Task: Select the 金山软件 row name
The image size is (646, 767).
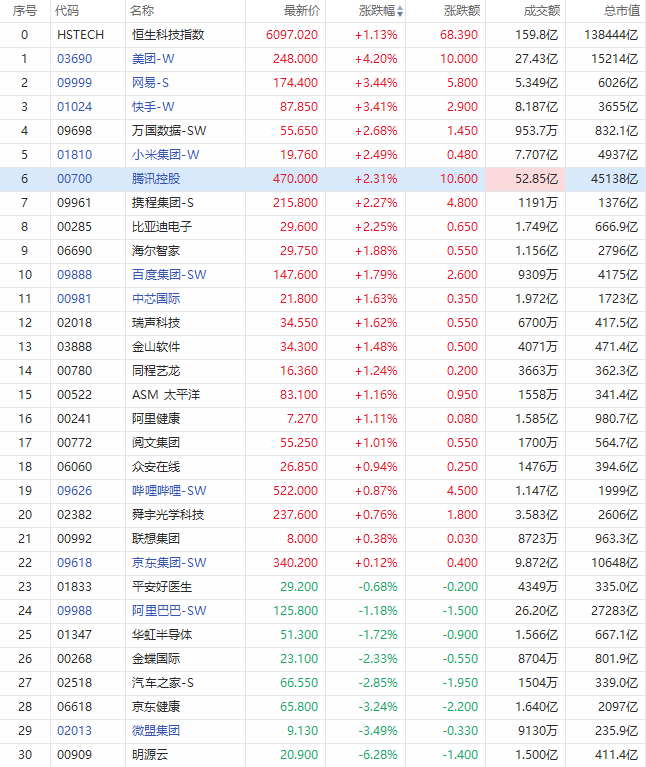Action: point(156,346)
